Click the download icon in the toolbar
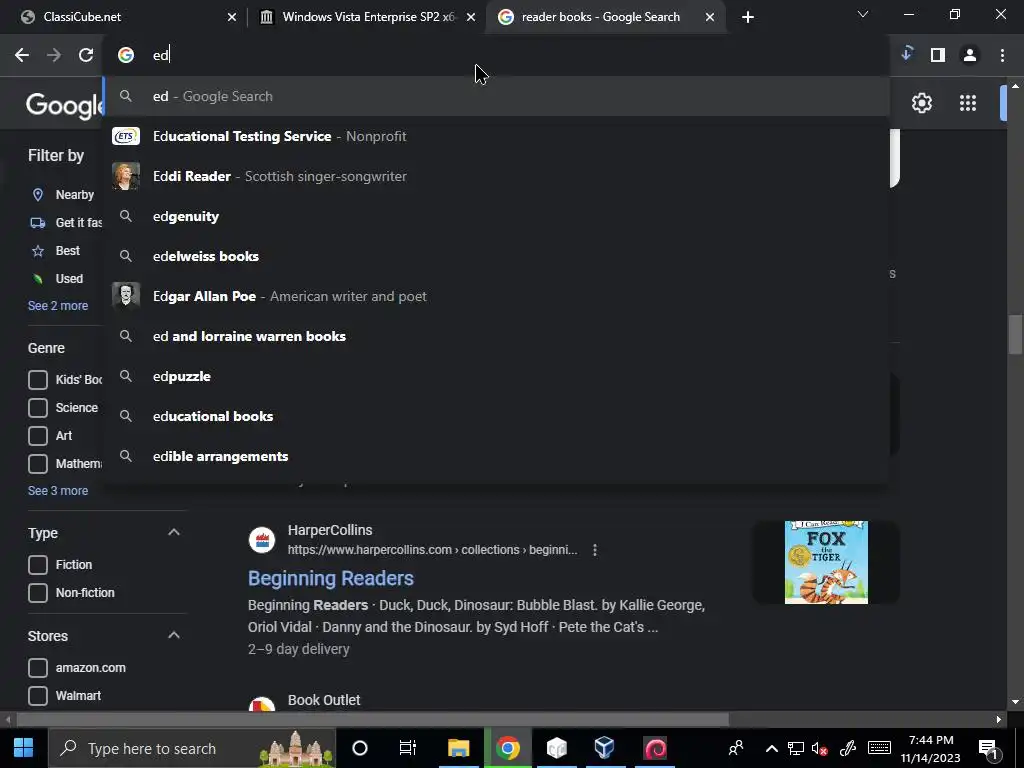The width and height of the screenshot is (1024, 768). click(906, 54)
